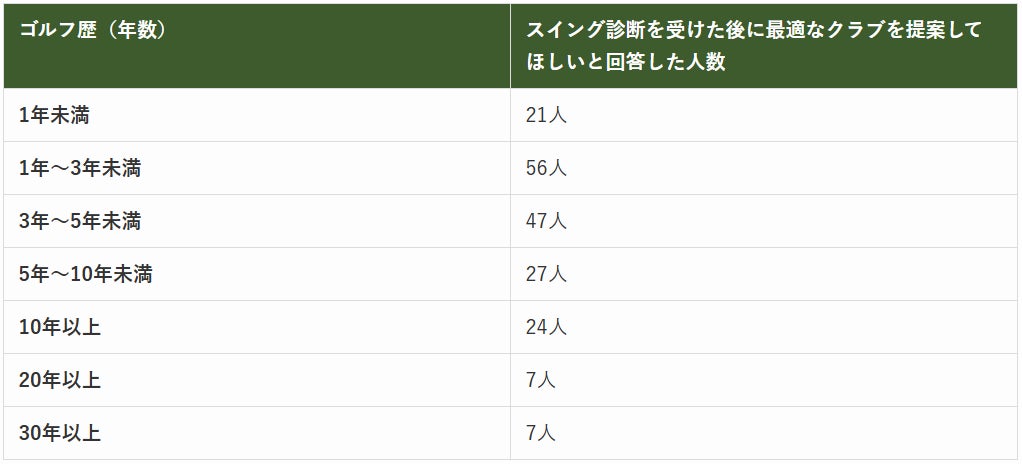Click the text ほしいと回答した人数 in header
Viewport: 1022px width, 464px height.
click(626, 62)
